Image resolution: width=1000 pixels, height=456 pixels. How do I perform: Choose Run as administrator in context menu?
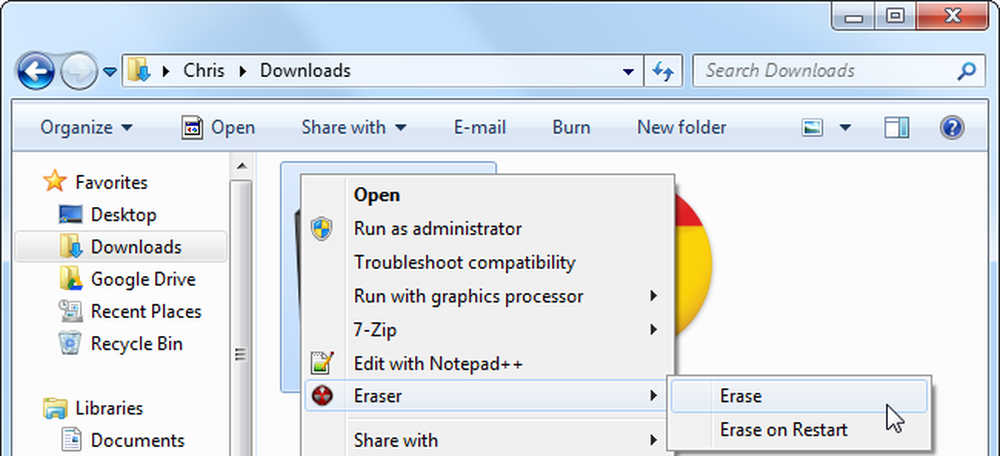coord(489,228)
